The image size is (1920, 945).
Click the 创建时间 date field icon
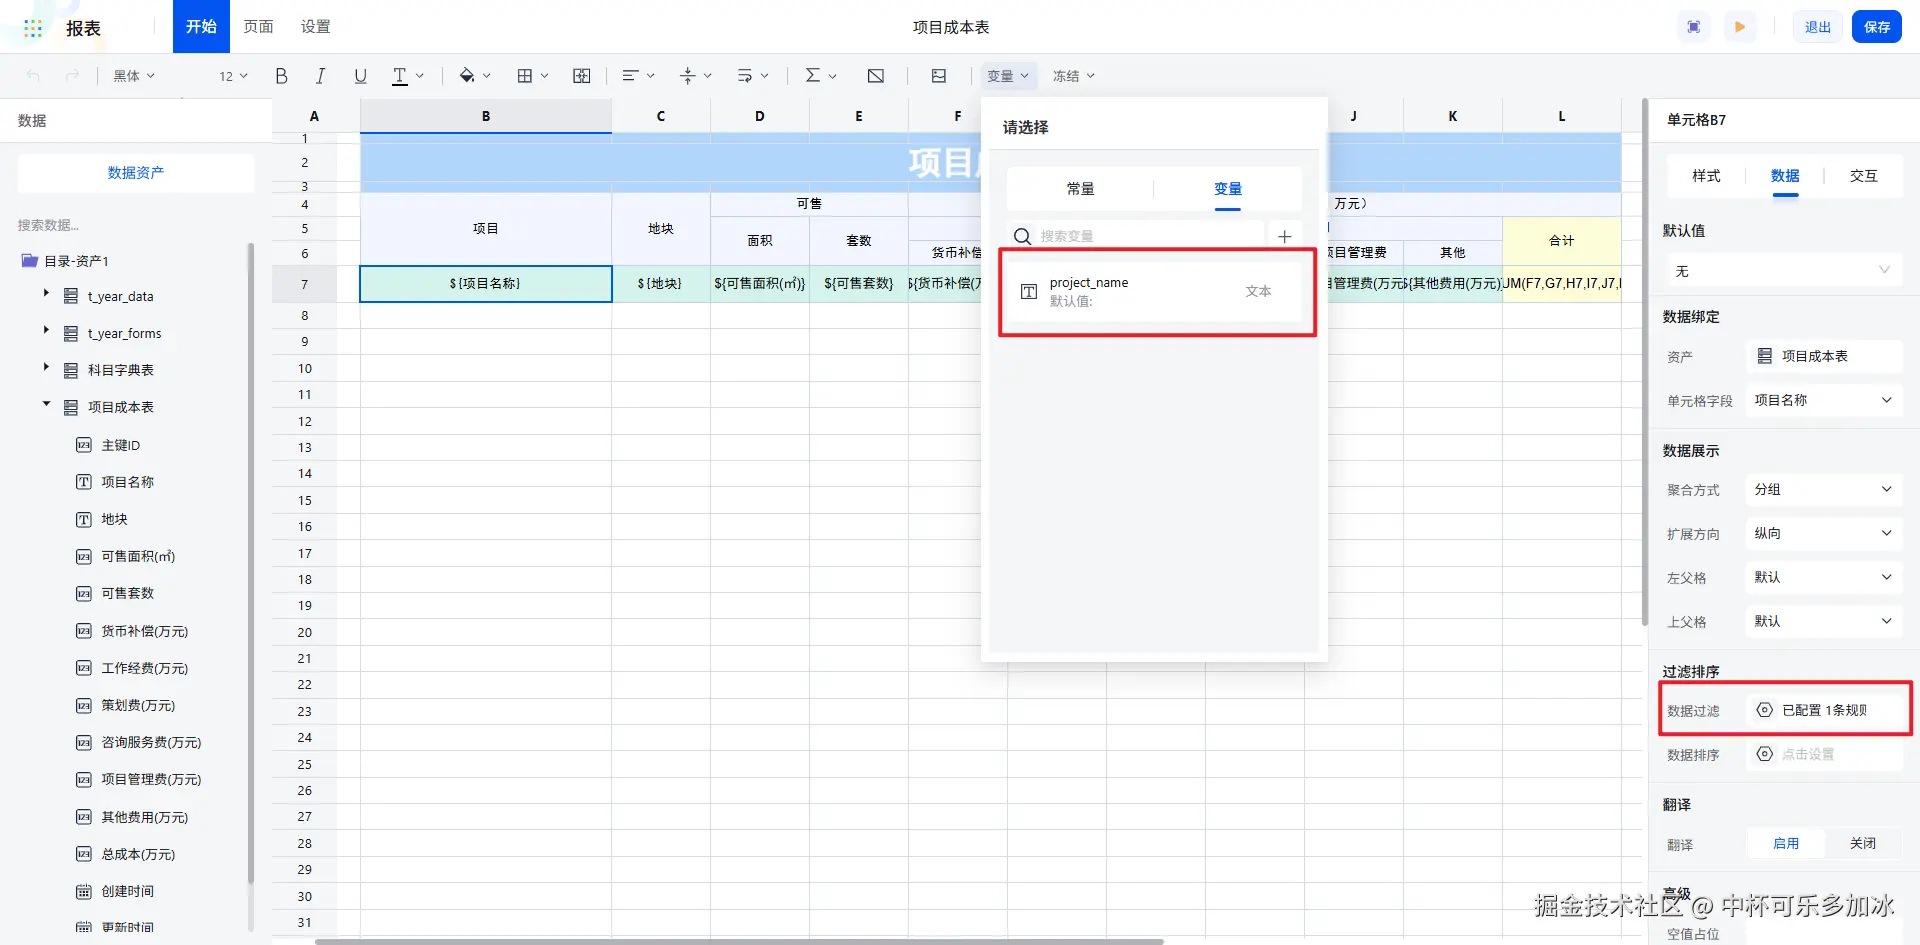click(84, 891)
